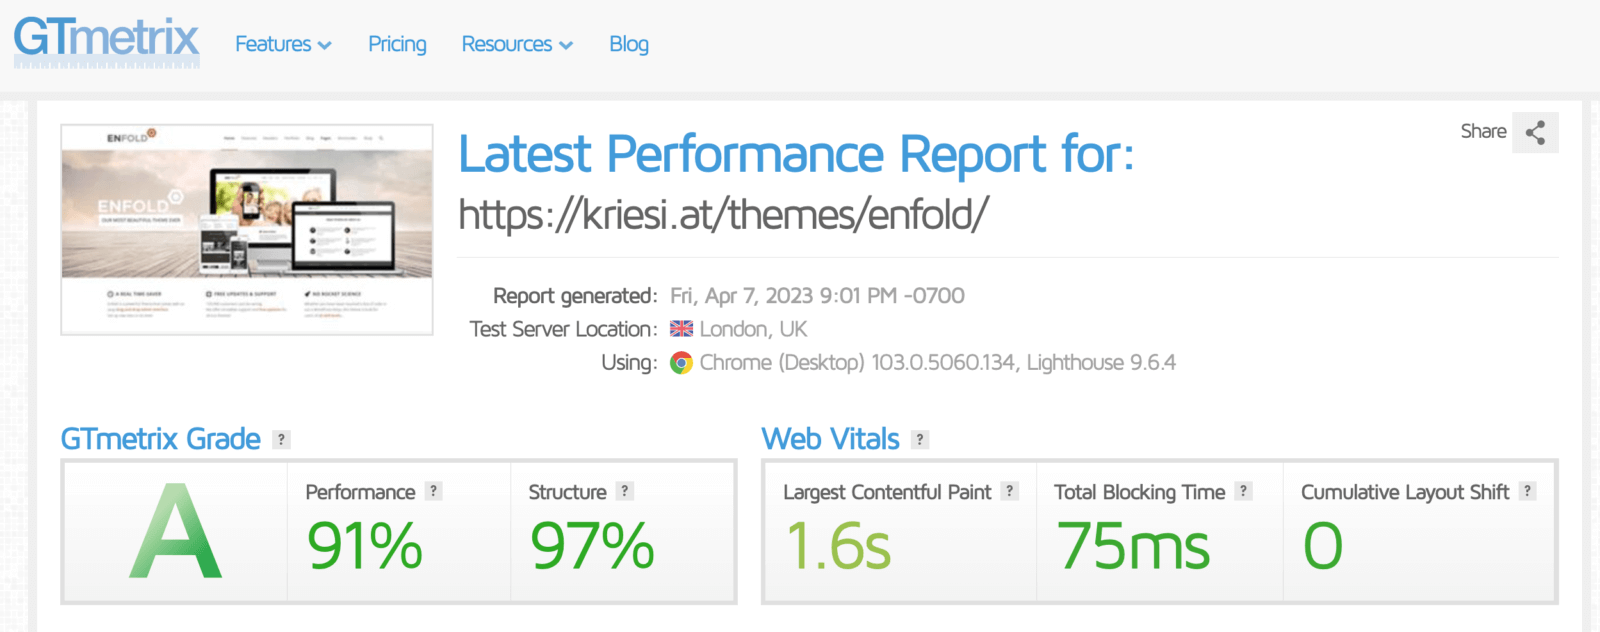Click the Report generated label
This screenshot has width=1600, height=632.
click(575, 296)
